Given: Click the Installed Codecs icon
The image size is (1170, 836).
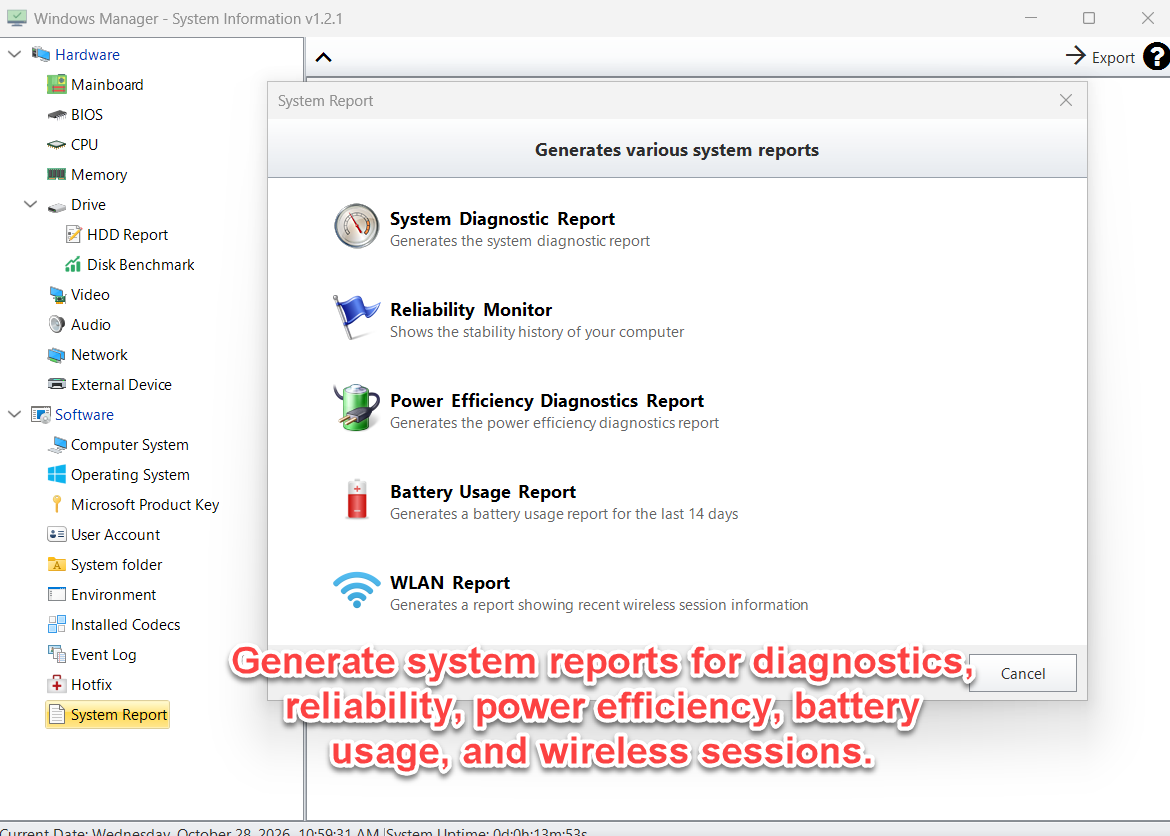Looking at the screenshot, I should tap(57, 625).
